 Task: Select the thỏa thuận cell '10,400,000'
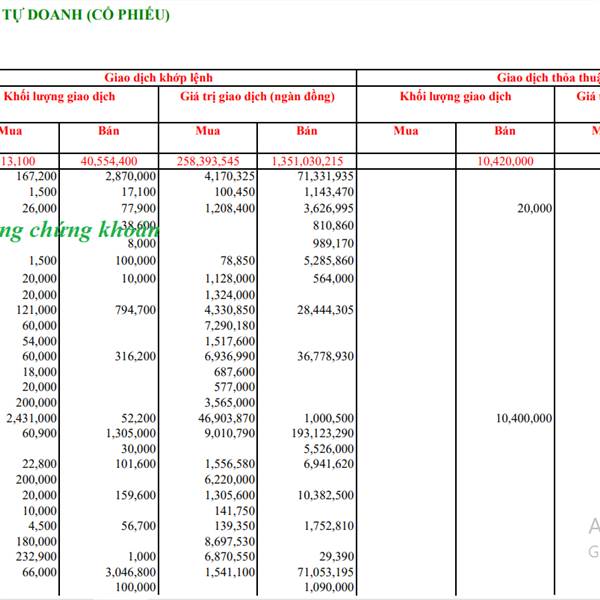(524, 418)
